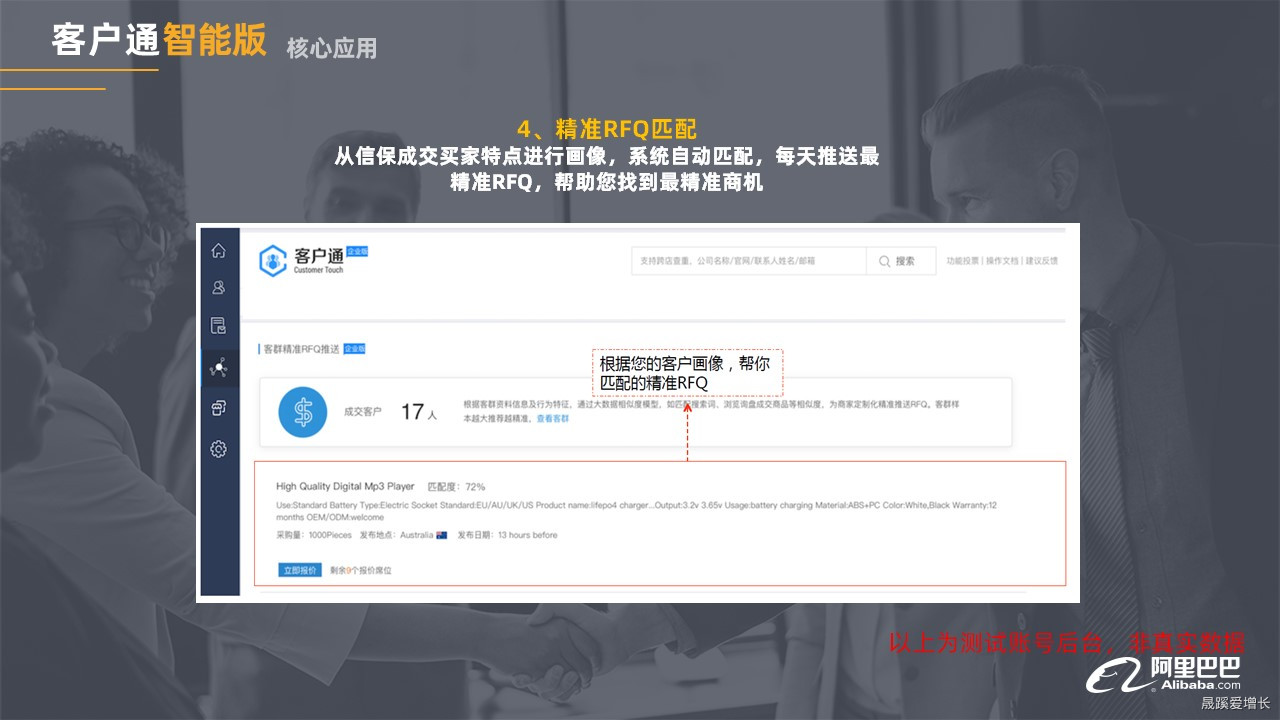Click the 发布日期: 13 hours before text
1280x720 pixels.
point(507,535)
